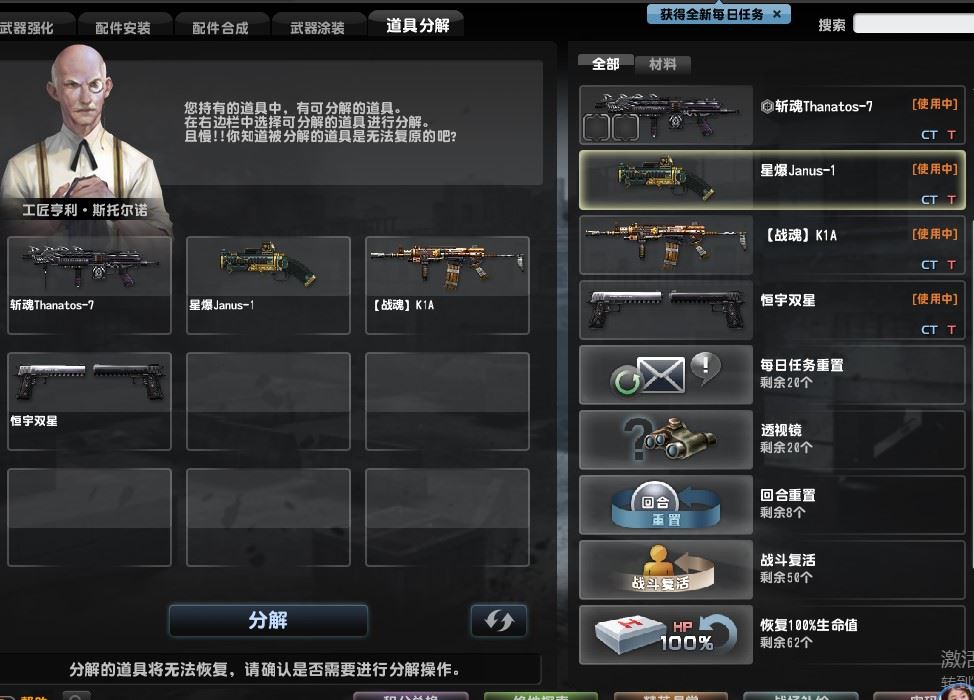The height and width of the screenshot is (700, 974).
Task: Click the 分解 decompose button
Action: point(268,620)
